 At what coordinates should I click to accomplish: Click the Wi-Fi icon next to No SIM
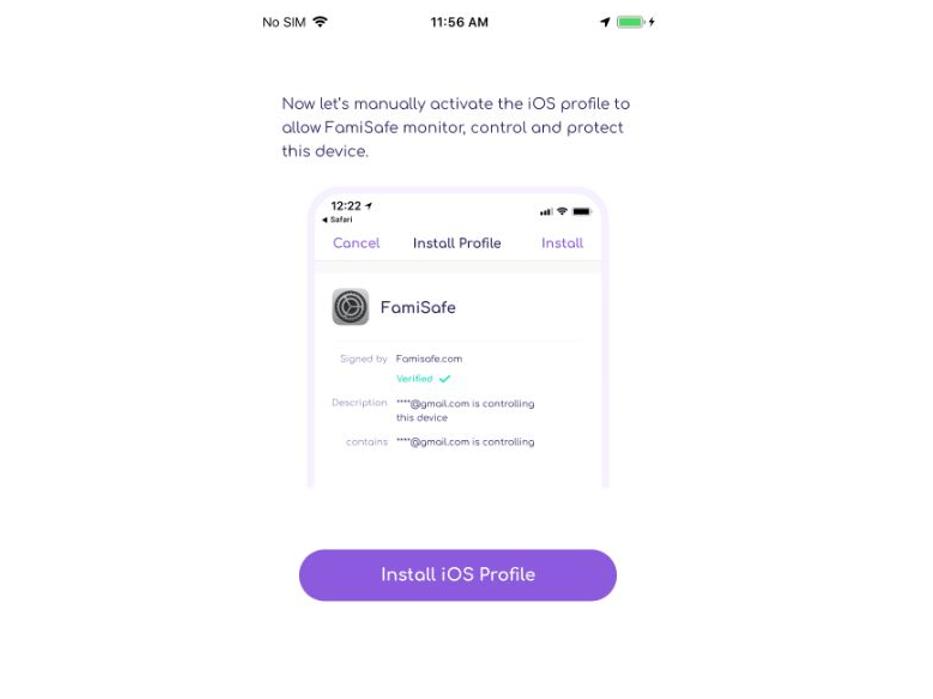click(x=320, y=22)
